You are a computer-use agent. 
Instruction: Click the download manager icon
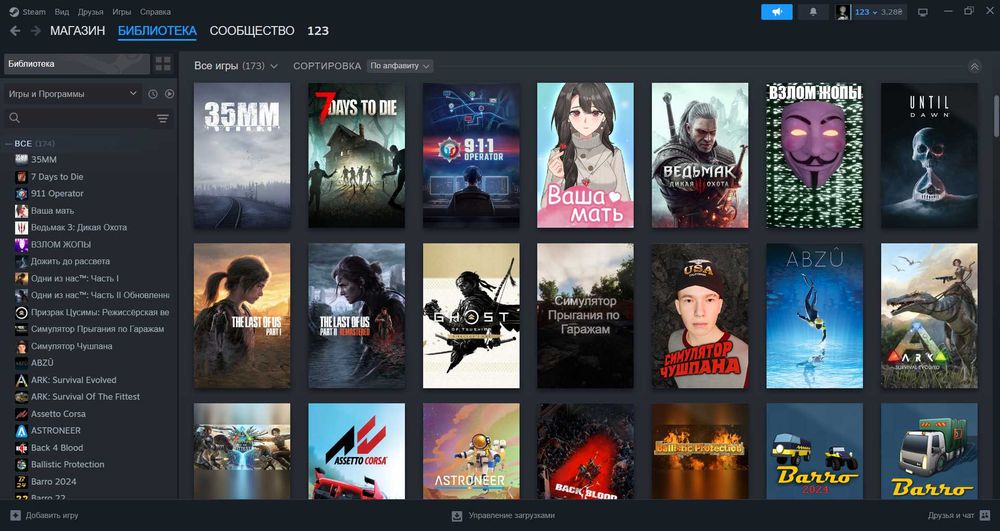(x=457, y=515)
